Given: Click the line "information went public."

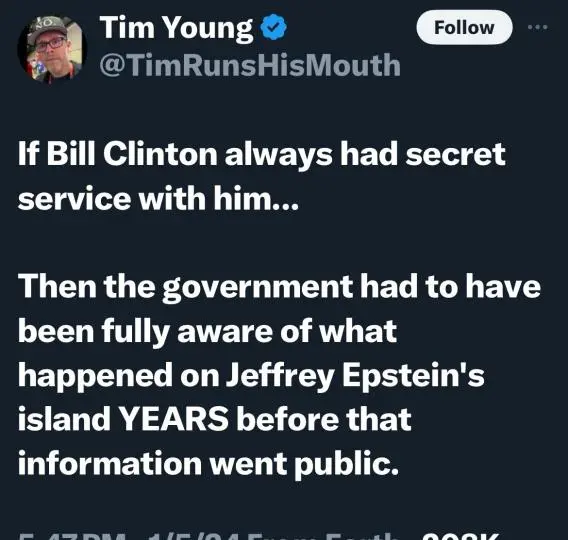Looking at the screenshot, I should click(x=208, y=464).
